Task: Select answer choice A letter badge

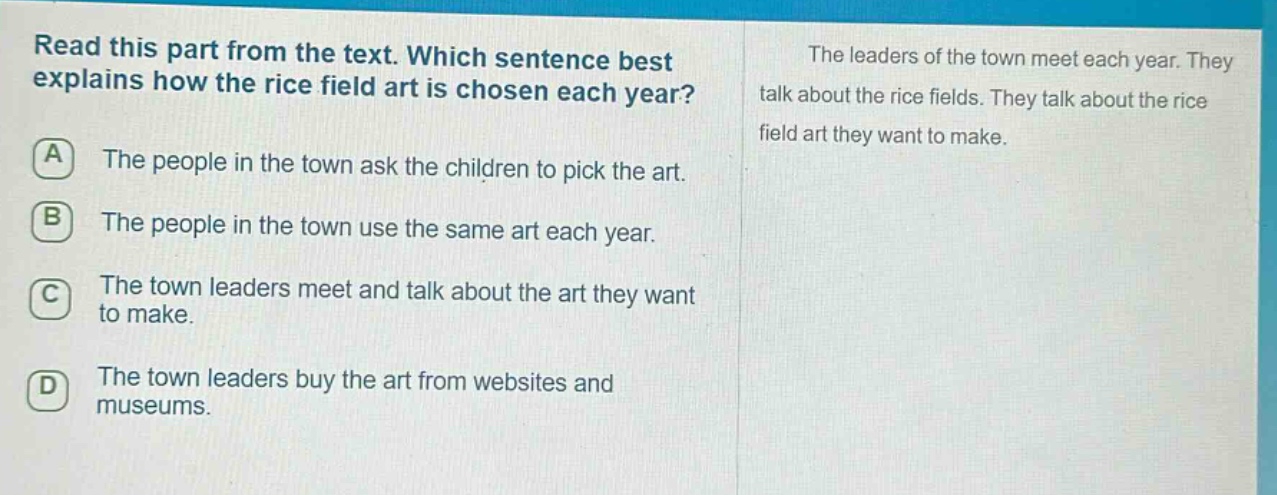Action: pyautogui.click(x=50, y=159)
